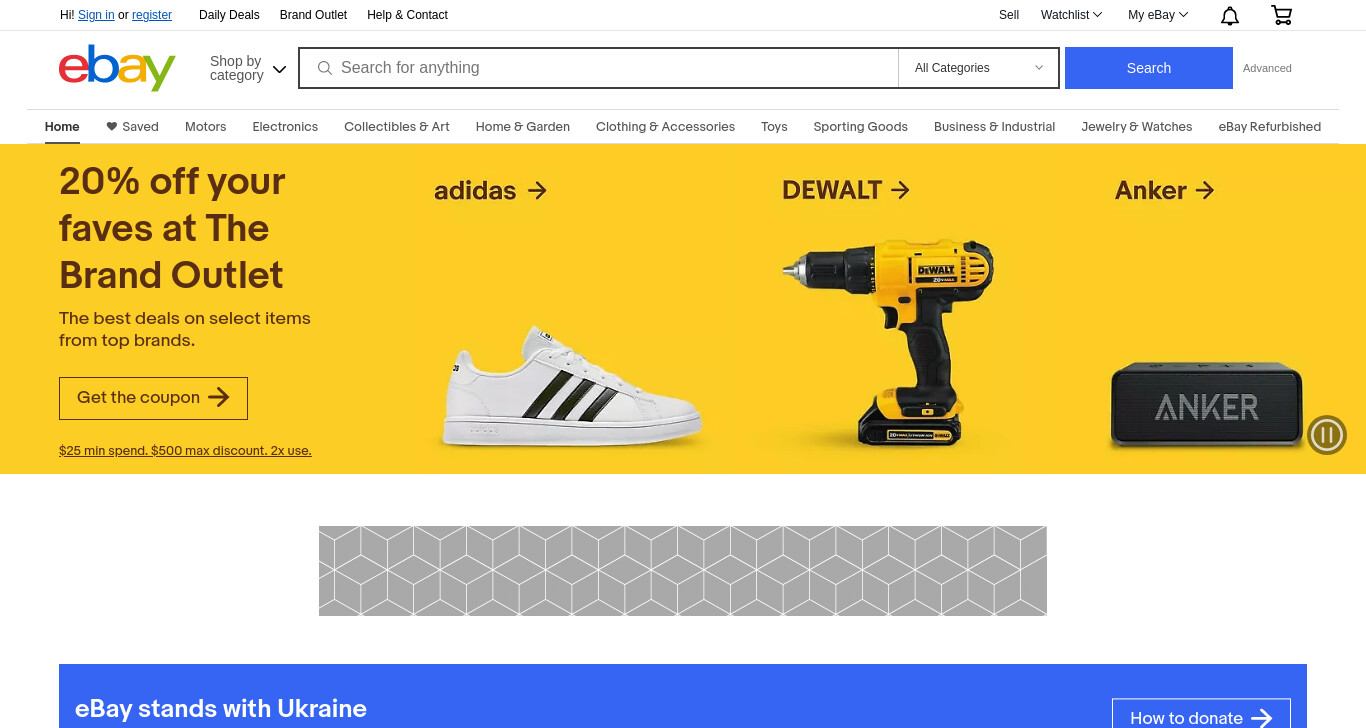Click the adidas sneaker image
This screenshot has width=1366, height=728.
(572, 386)
